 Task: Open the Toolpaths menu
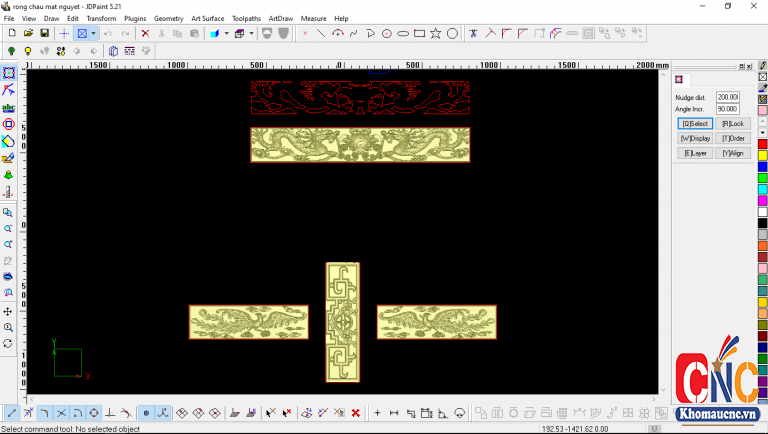coord(246,18)
